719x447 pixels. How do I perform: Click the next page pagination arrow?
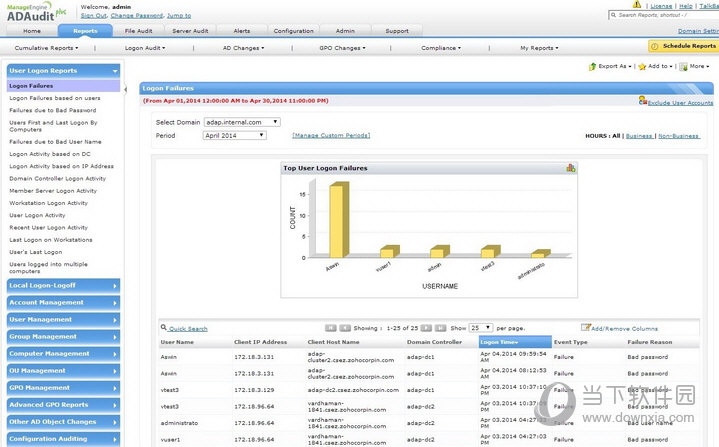click(x=426, y=328)
